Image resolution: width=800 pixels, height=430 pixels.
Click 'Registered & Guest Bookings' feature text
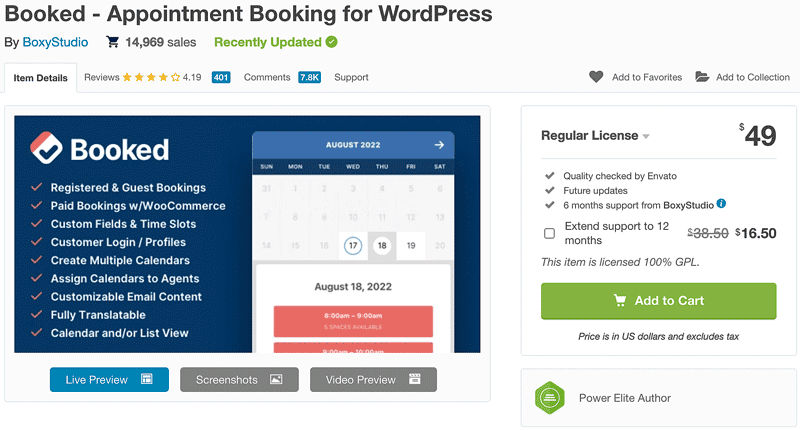tap(128, 188)
